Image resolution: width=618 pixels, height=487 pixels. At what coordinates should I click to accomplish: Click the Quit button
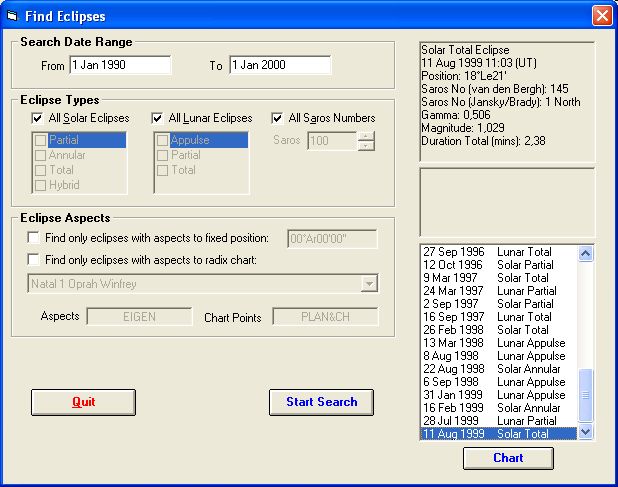coord(83,402)
